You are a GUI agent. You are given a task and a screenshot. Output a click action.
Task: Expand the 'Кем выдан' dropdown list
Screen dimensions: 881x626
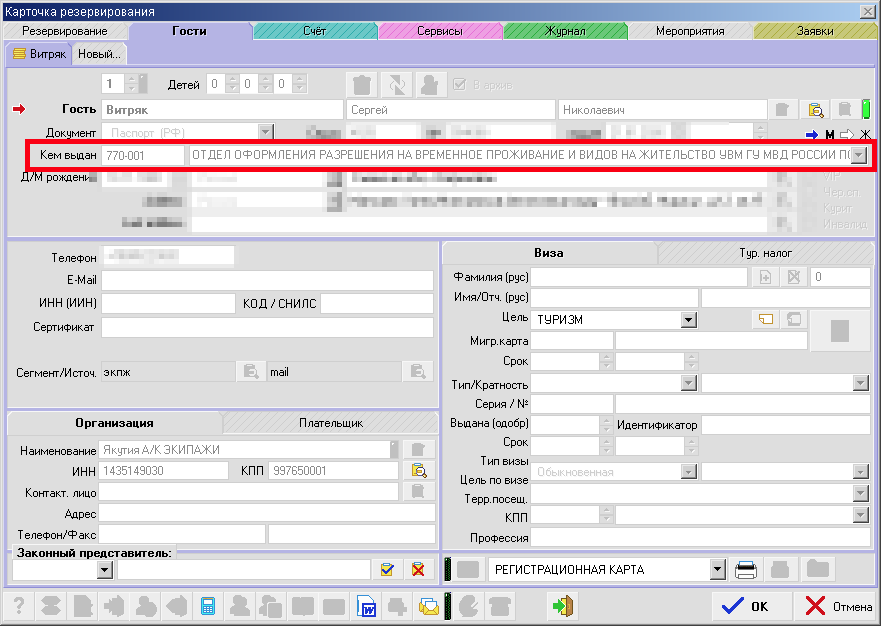859,156
